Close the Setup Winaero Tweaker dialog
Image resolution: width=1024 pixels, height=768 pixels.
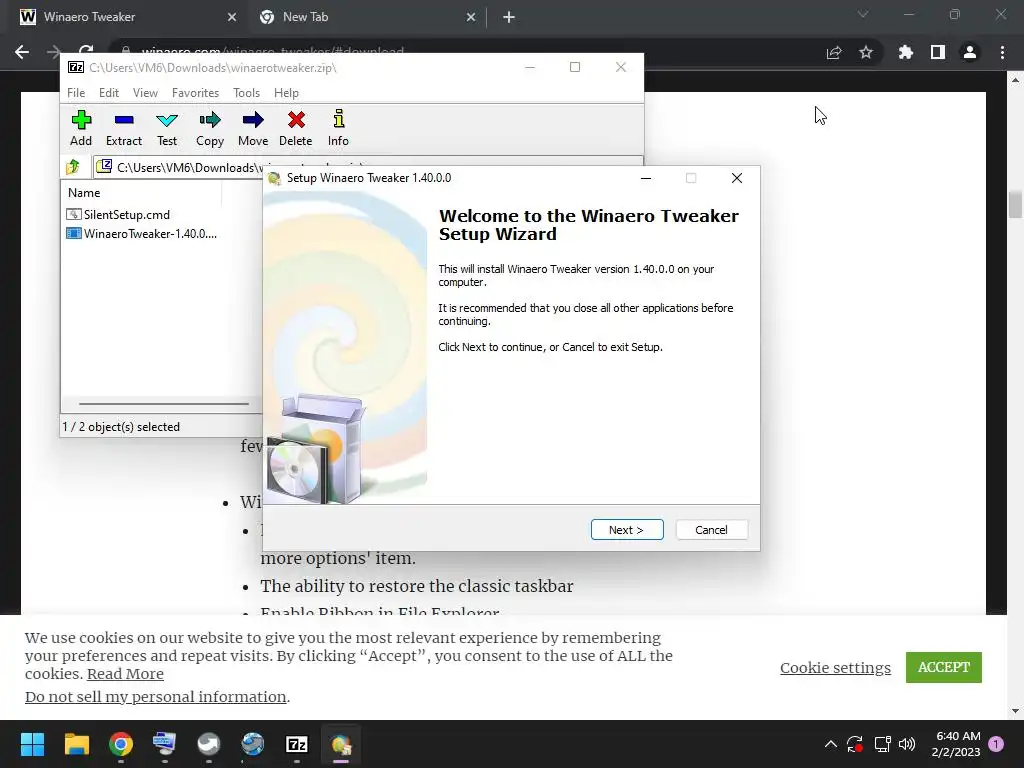tap(737, 178)
